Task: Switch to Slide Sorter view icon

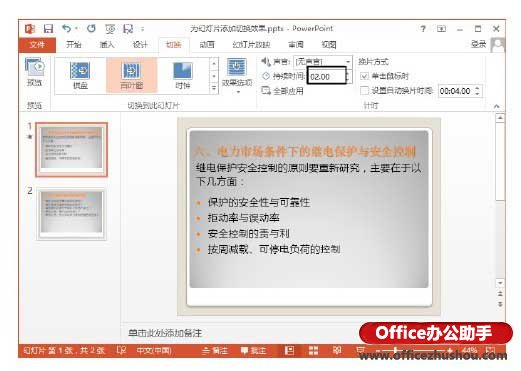Action: [x=313, y=350]
